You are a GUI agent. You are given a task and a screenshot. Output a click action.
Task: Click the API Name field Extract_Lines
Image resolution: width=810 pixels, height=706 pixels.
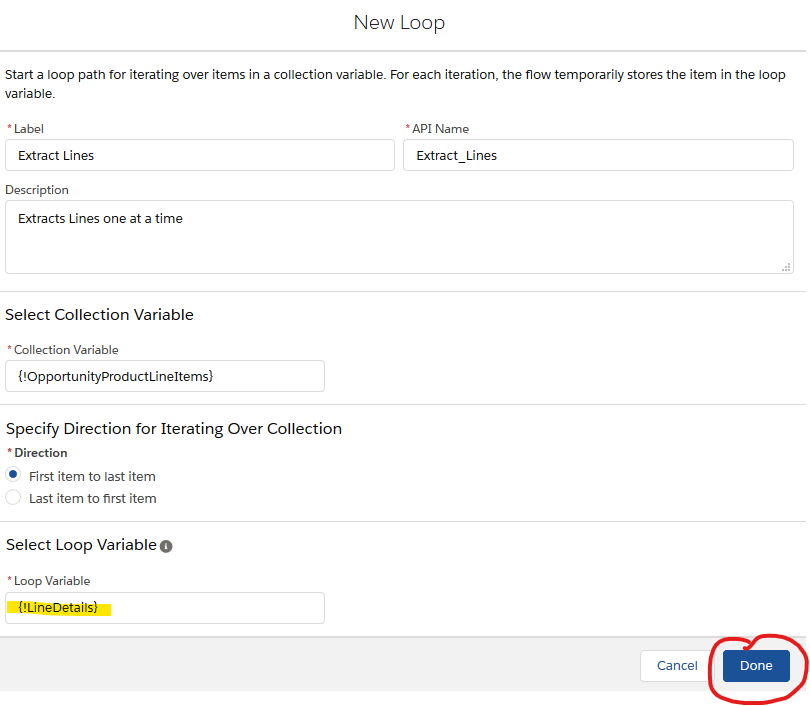click(598, 155)
